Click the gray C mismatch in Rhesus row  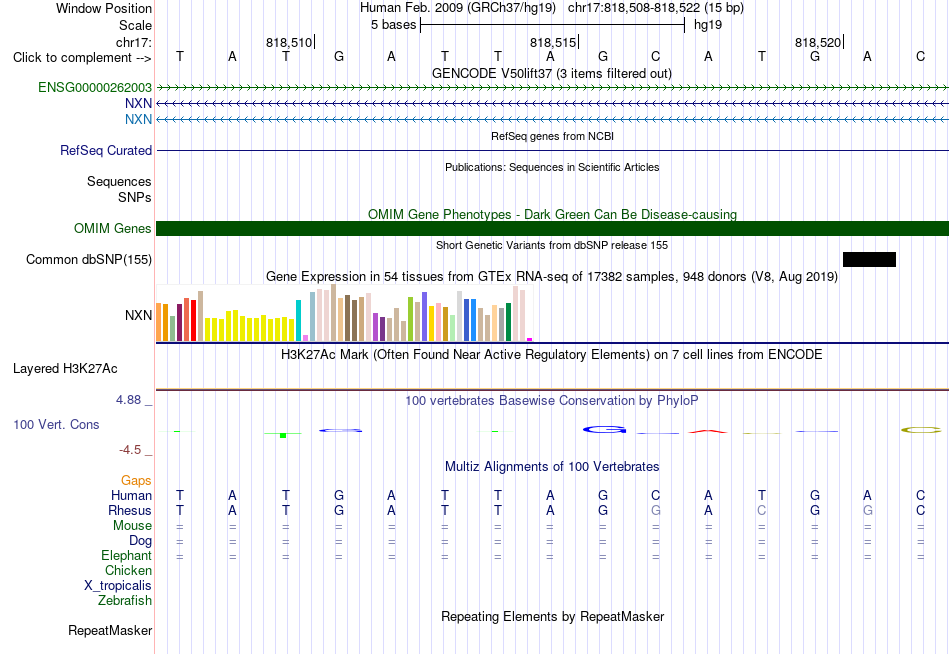[x=762, y=510]
